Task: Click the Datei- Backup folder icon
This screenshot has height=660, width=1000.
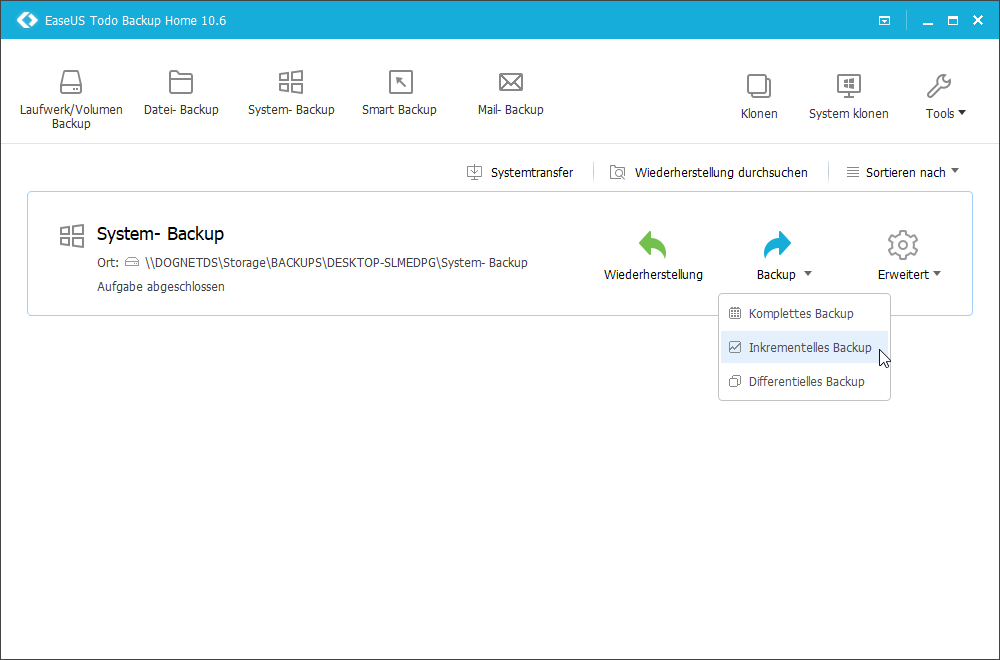Action: (x=181, y=82)
